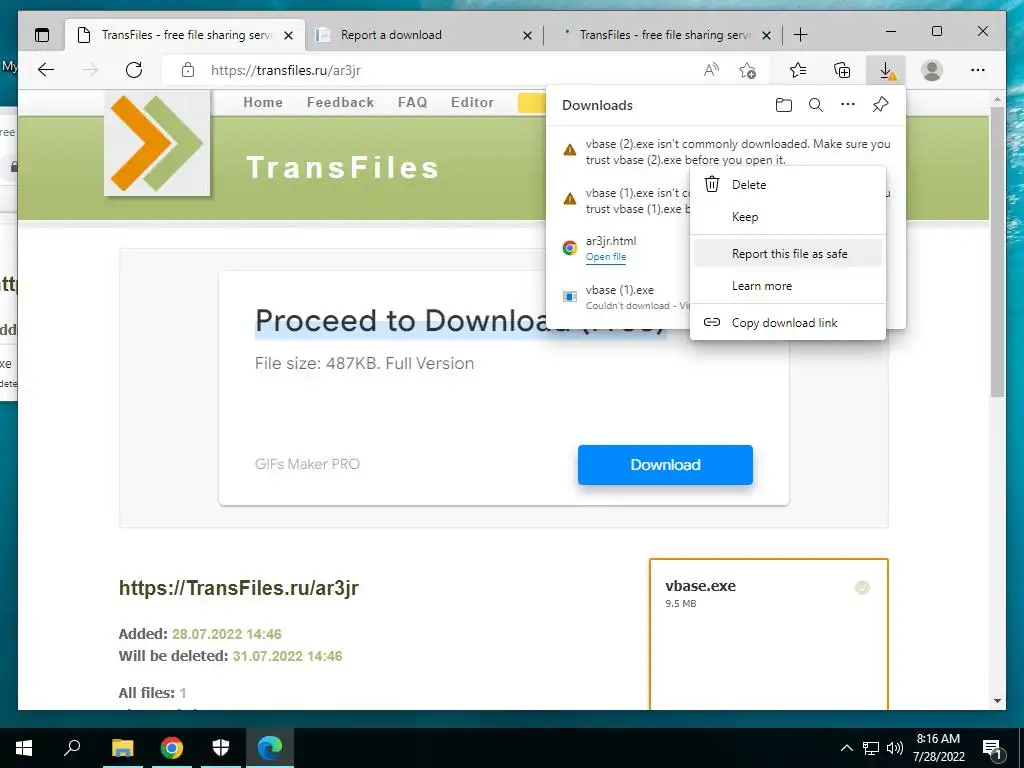This screenshot has height=768, width=1024.
Task: Open the downloads folder icon in Downloads panel
Action: pyautogui.click(x=784, y=105)
